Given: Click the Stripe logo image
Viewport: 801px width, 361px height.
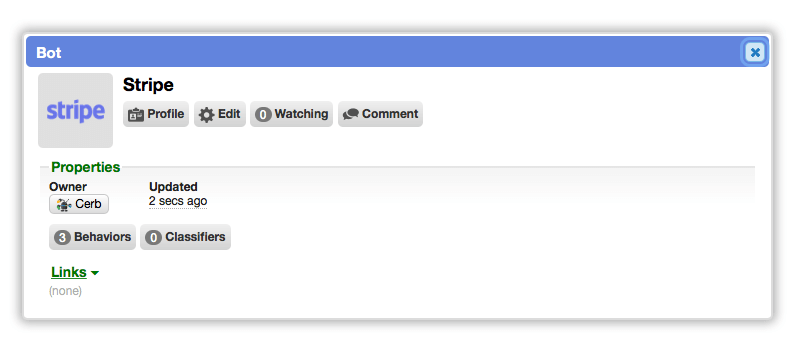Looking at the screenshot, I should [x=76, y=110].
